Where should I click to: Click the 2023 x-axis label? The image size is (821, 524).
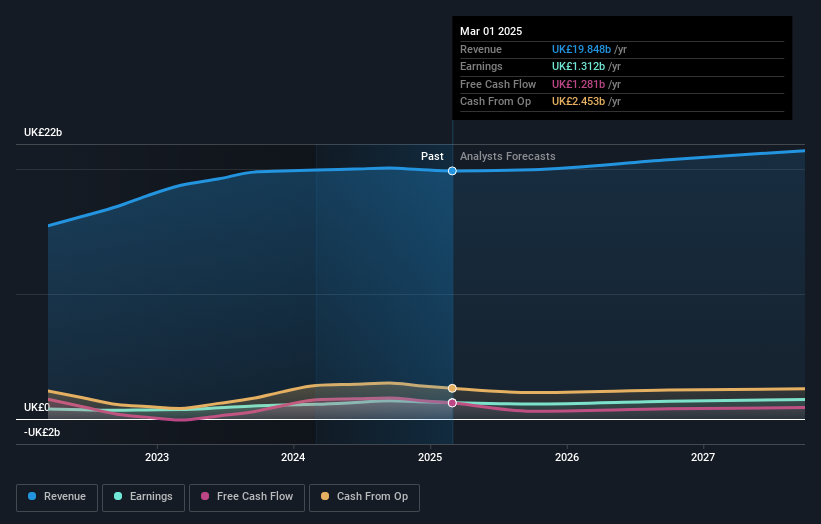pyautogui.click(x=157, y=458)
